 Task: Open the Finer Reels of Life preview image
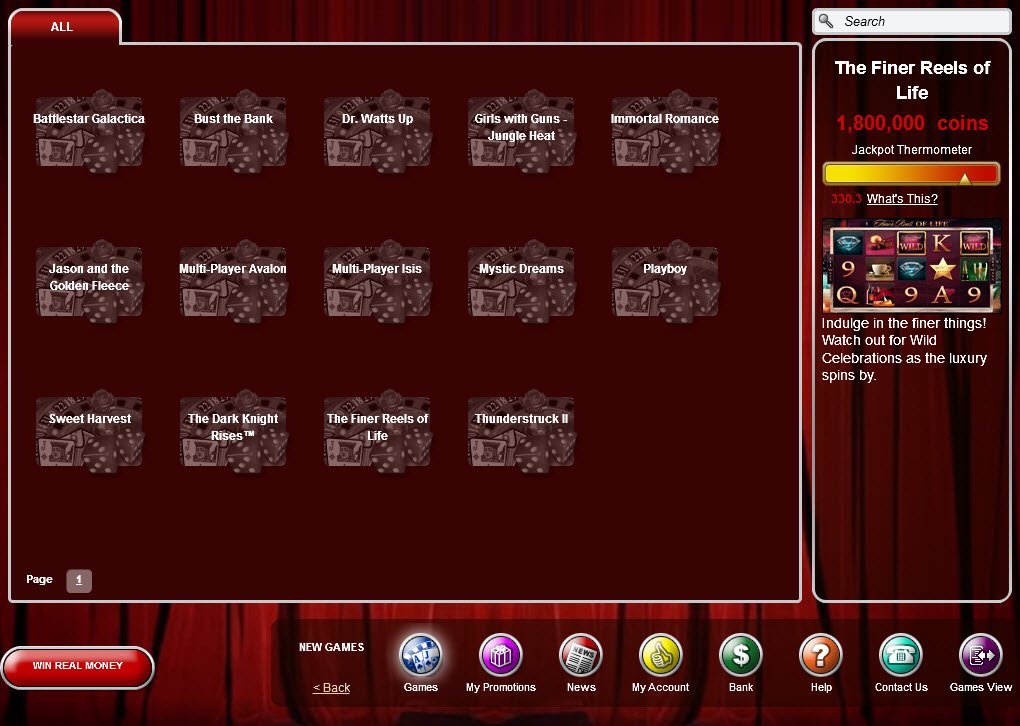point(911,265)
